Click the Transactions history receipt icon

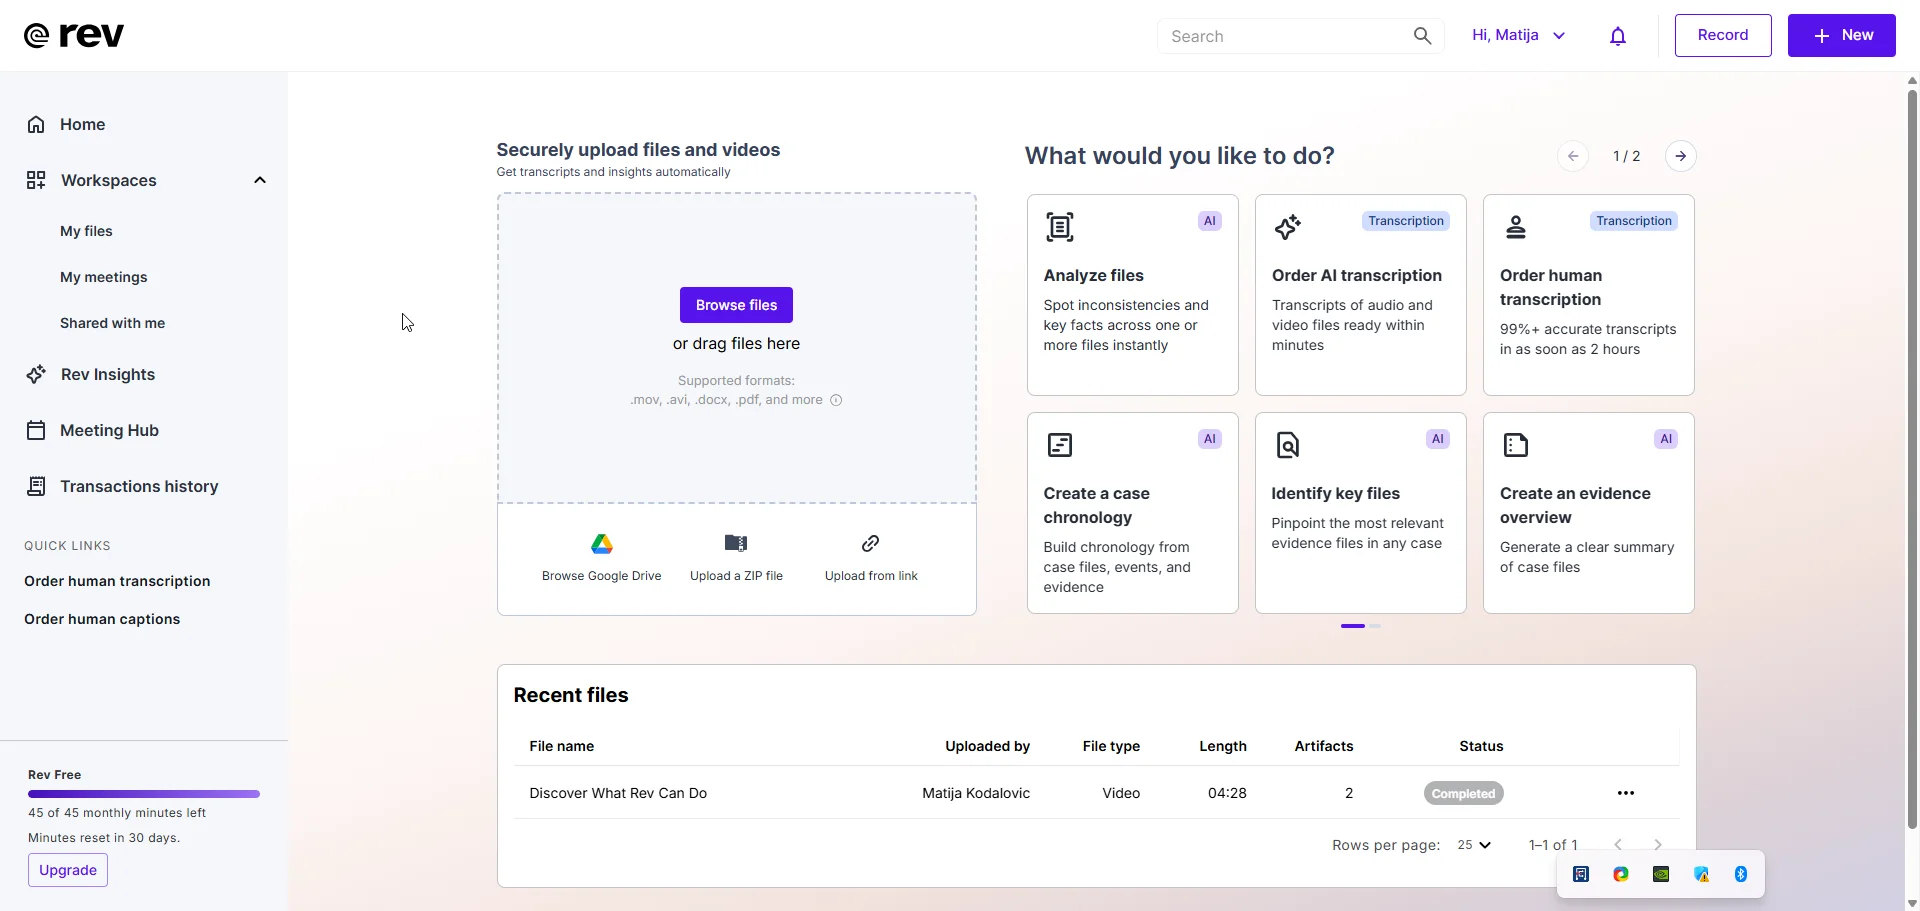(x=36, y=486)
